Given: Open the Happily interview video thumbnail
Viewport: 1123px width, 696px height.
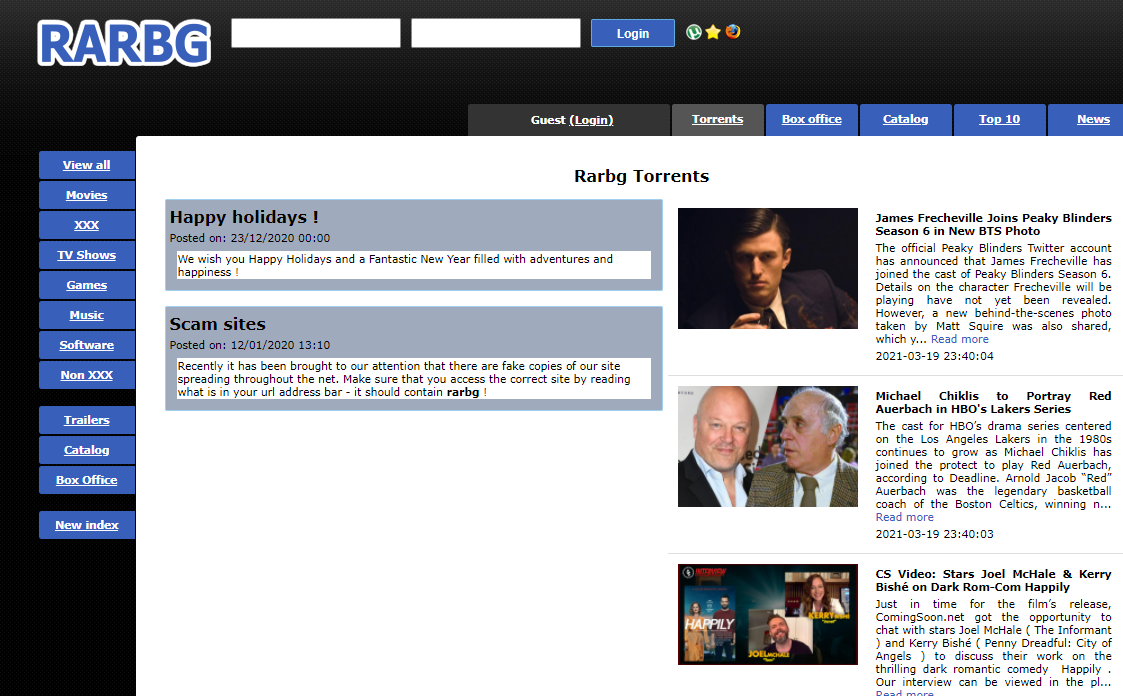Looking at the screenshot, I should pos(768,614).
